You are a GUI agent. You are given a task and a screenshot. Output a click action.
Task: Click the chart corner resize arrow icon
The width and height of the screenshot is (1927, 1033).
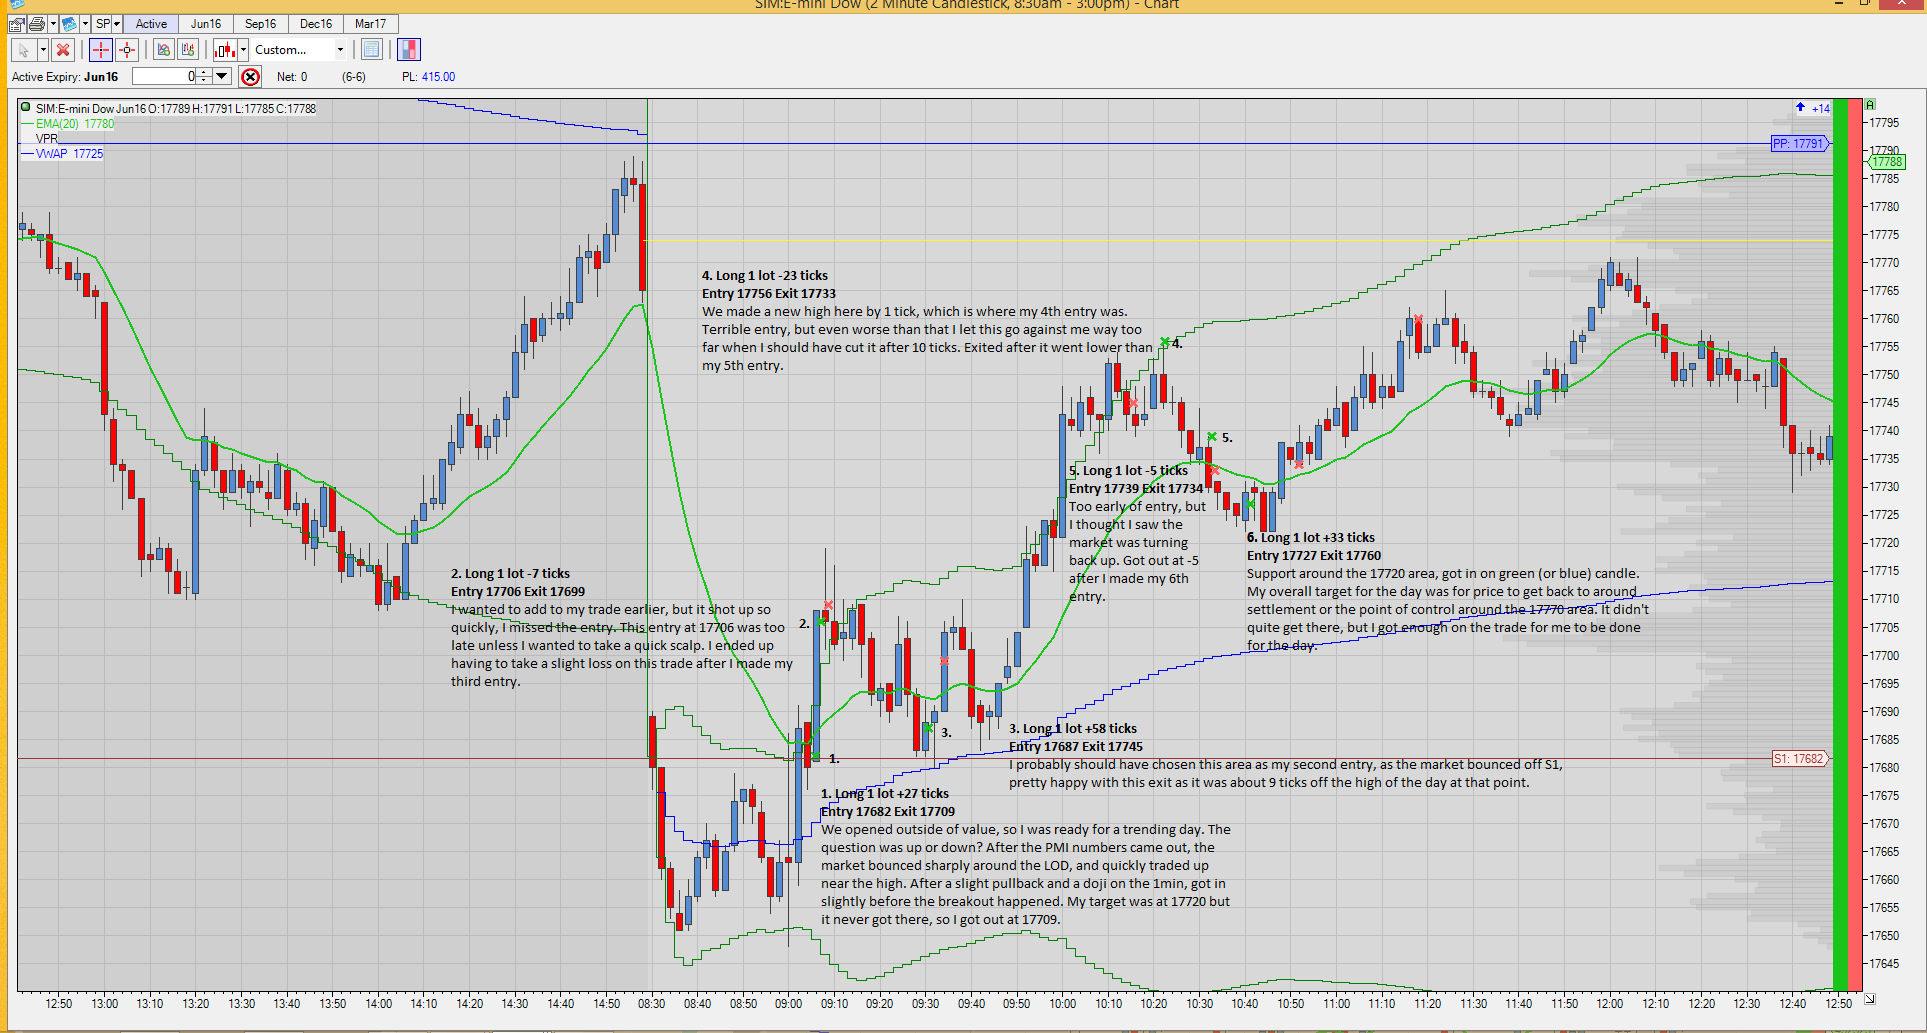[1870, 999]
